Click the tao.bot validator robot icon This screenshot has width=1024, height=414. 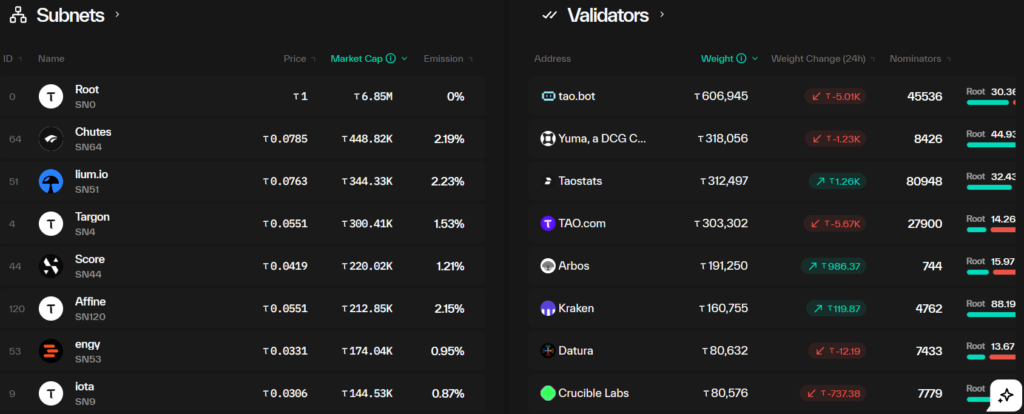pyautogui.click(x=548, y=96)
